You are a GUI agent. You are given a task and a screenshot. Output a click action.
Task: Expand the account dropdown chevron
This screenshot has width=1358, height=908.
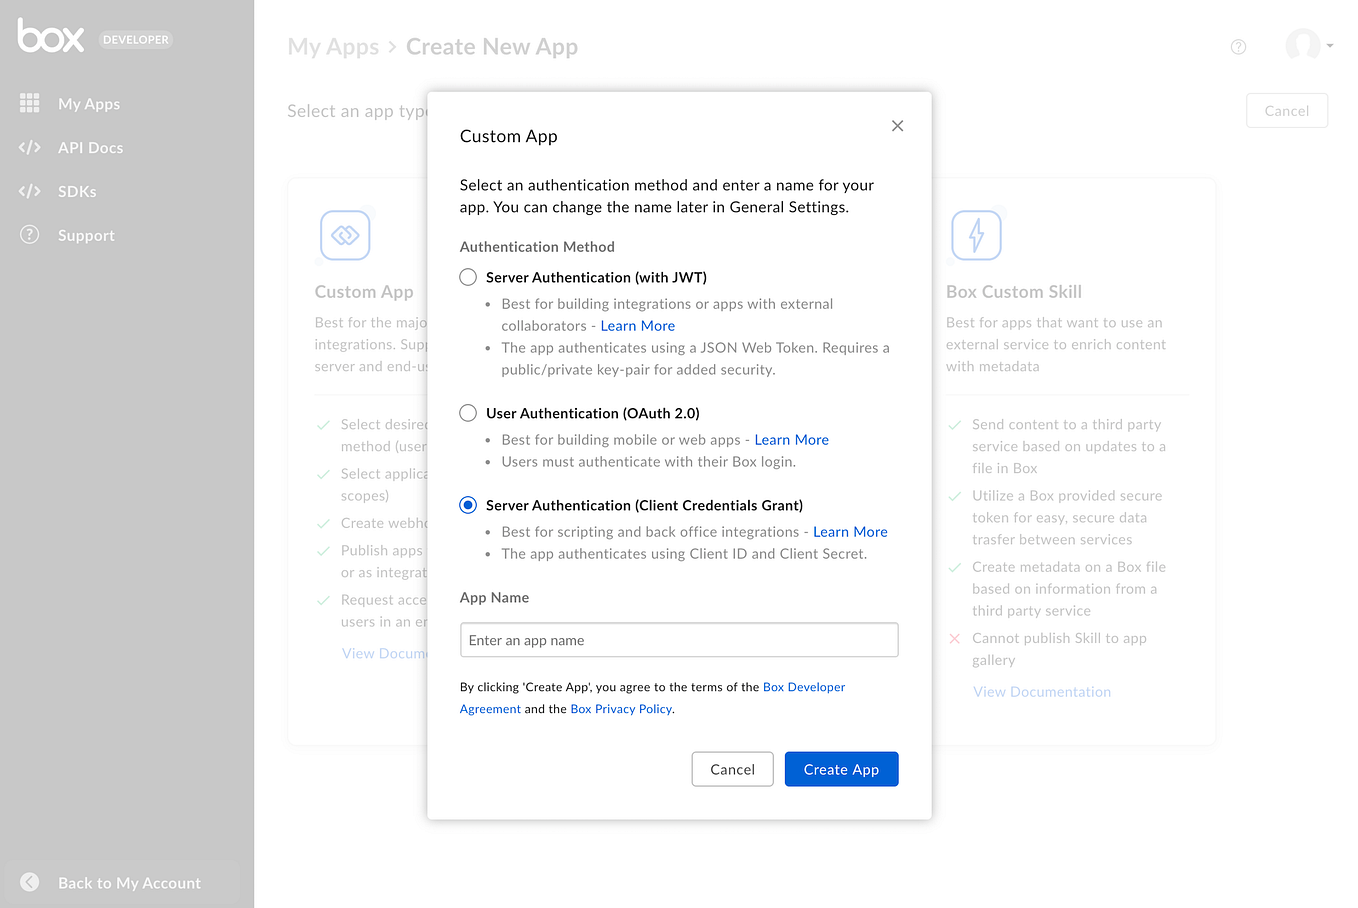point(1330,46)
